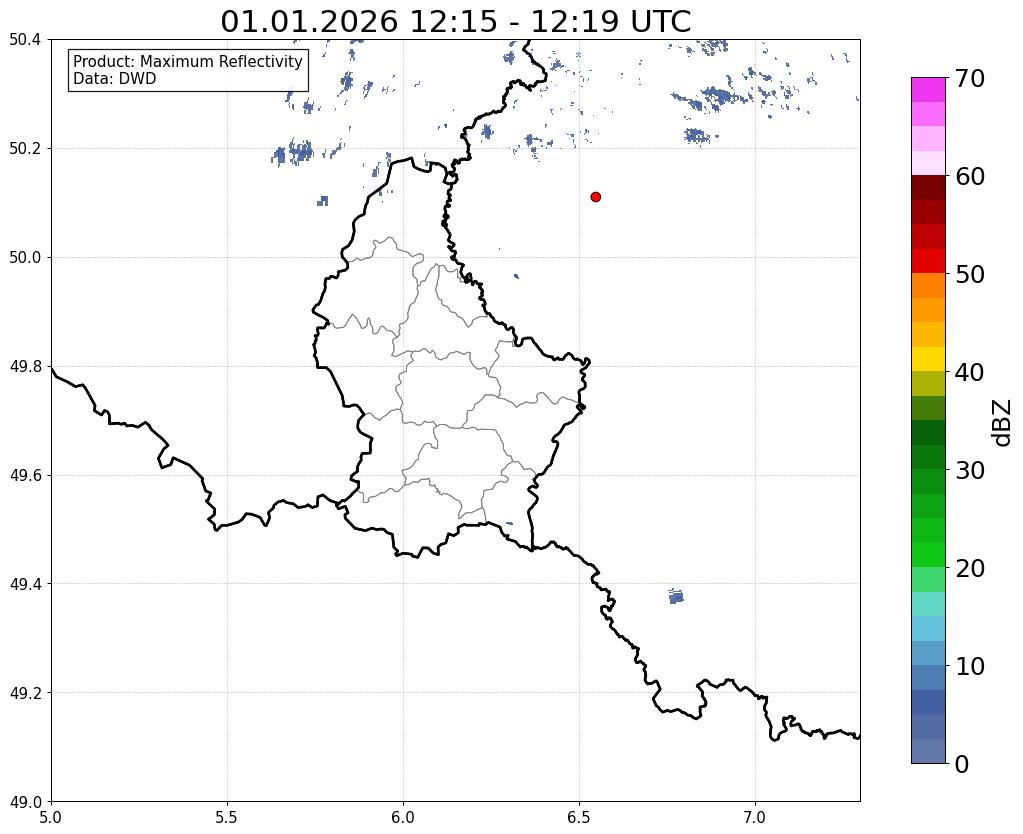Click the colorbar tick label '50'
This screenshot has height=834, width=1023.
pos(970,274)
